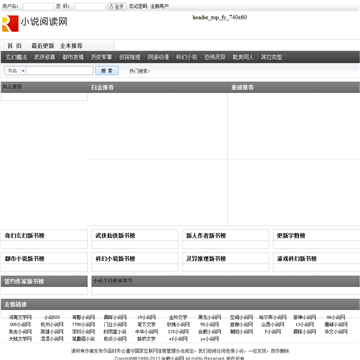Open the 金羚文学 friend link

[x=178, y=317]
